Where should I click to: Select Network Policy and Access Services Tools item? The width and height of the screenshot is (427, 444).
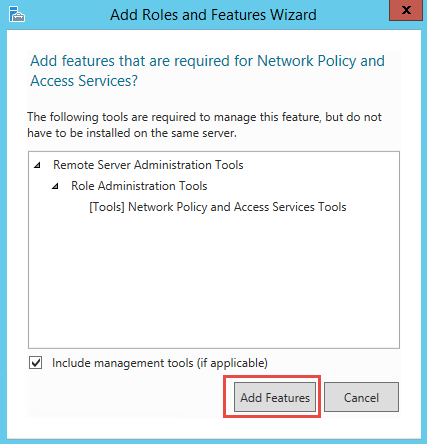pyautogui.click(x=218, y=207)
